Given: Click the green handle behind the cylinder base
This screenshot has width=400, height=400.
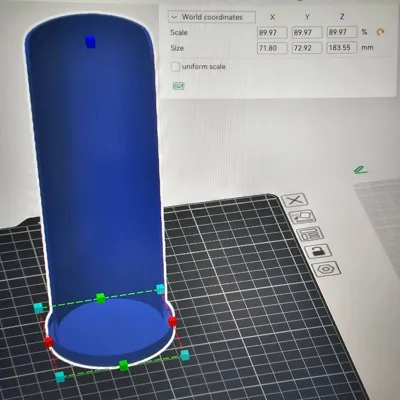Looking at the screenshot, I should (101, 298).
